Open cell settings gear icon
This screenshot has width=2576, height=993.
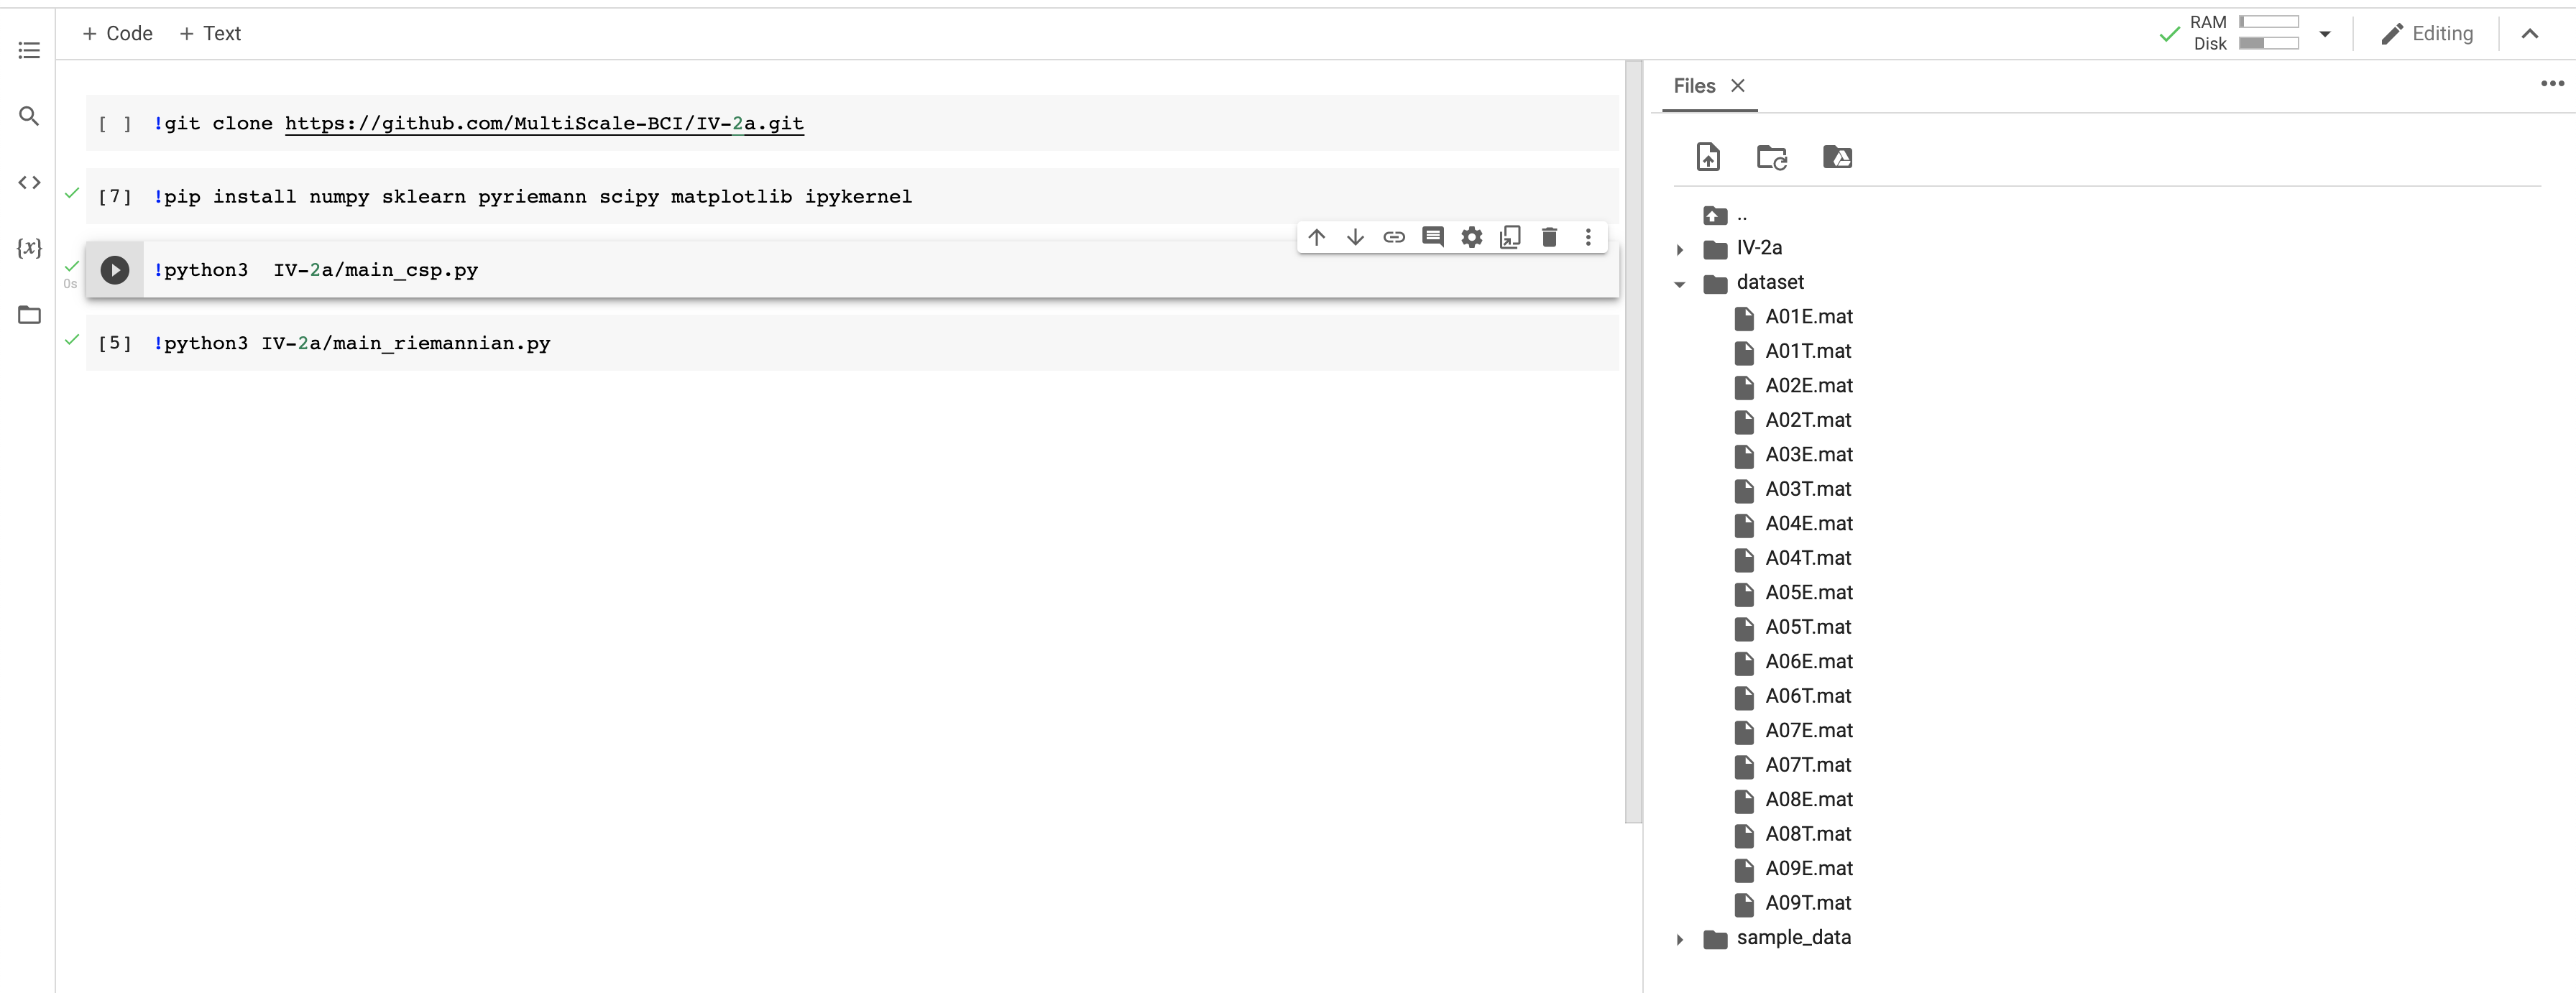[x=1471, y=237]
